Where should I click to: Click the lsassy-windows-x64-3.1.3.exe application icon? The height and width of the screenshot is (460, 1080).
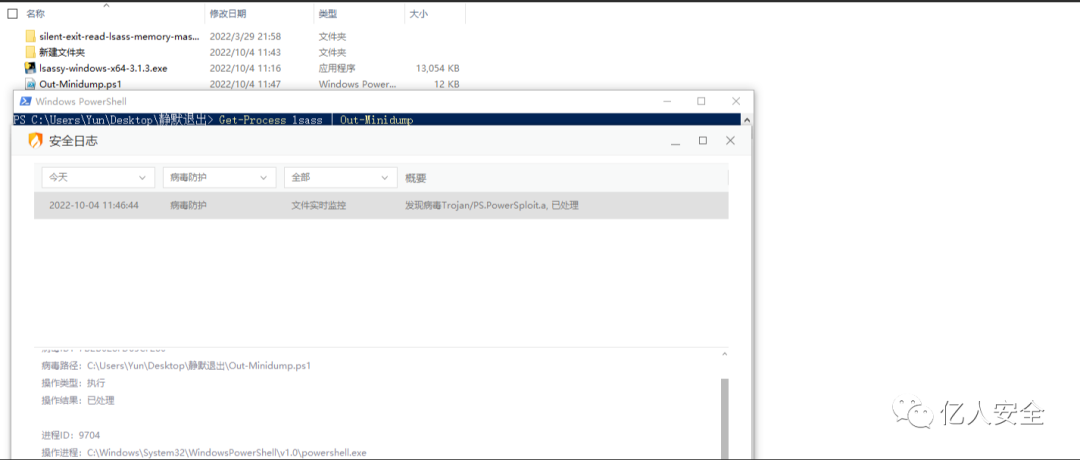[30, 68]
